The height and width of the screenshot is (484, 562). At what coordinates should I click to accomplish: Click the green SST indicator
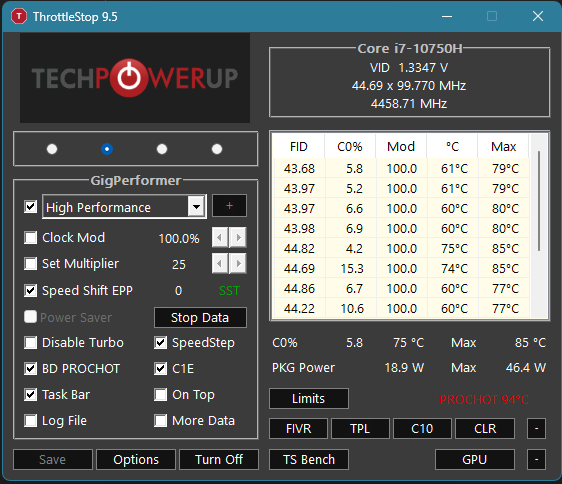pyautogui.click(x=229, y=291)
